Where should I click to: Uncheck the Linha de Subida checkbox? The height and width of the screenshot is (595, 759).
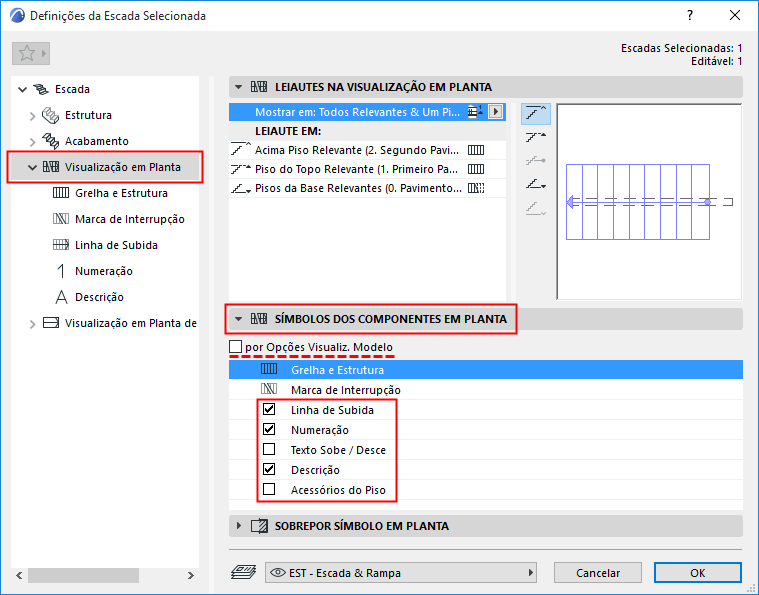pos(269,410)
